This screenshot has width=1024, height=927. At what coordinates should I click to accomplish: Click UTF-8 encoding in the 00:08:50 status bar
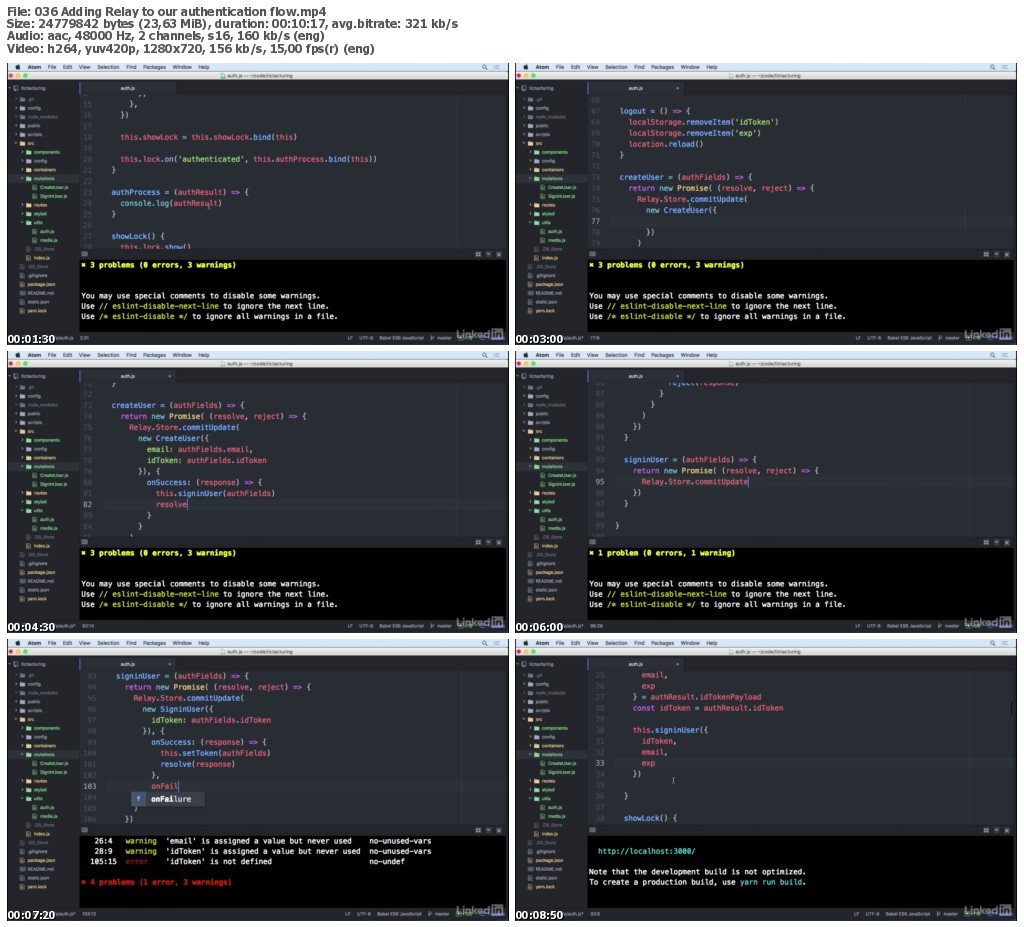pyautogui.click(x=874, y=914)
